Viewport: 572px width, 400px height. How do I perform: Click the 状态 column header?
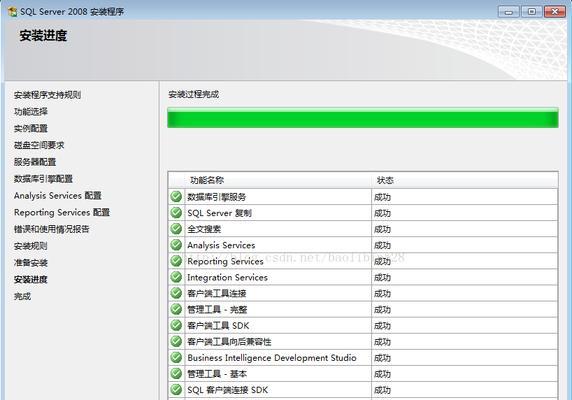pyautogui.click(x=385, y=180)
